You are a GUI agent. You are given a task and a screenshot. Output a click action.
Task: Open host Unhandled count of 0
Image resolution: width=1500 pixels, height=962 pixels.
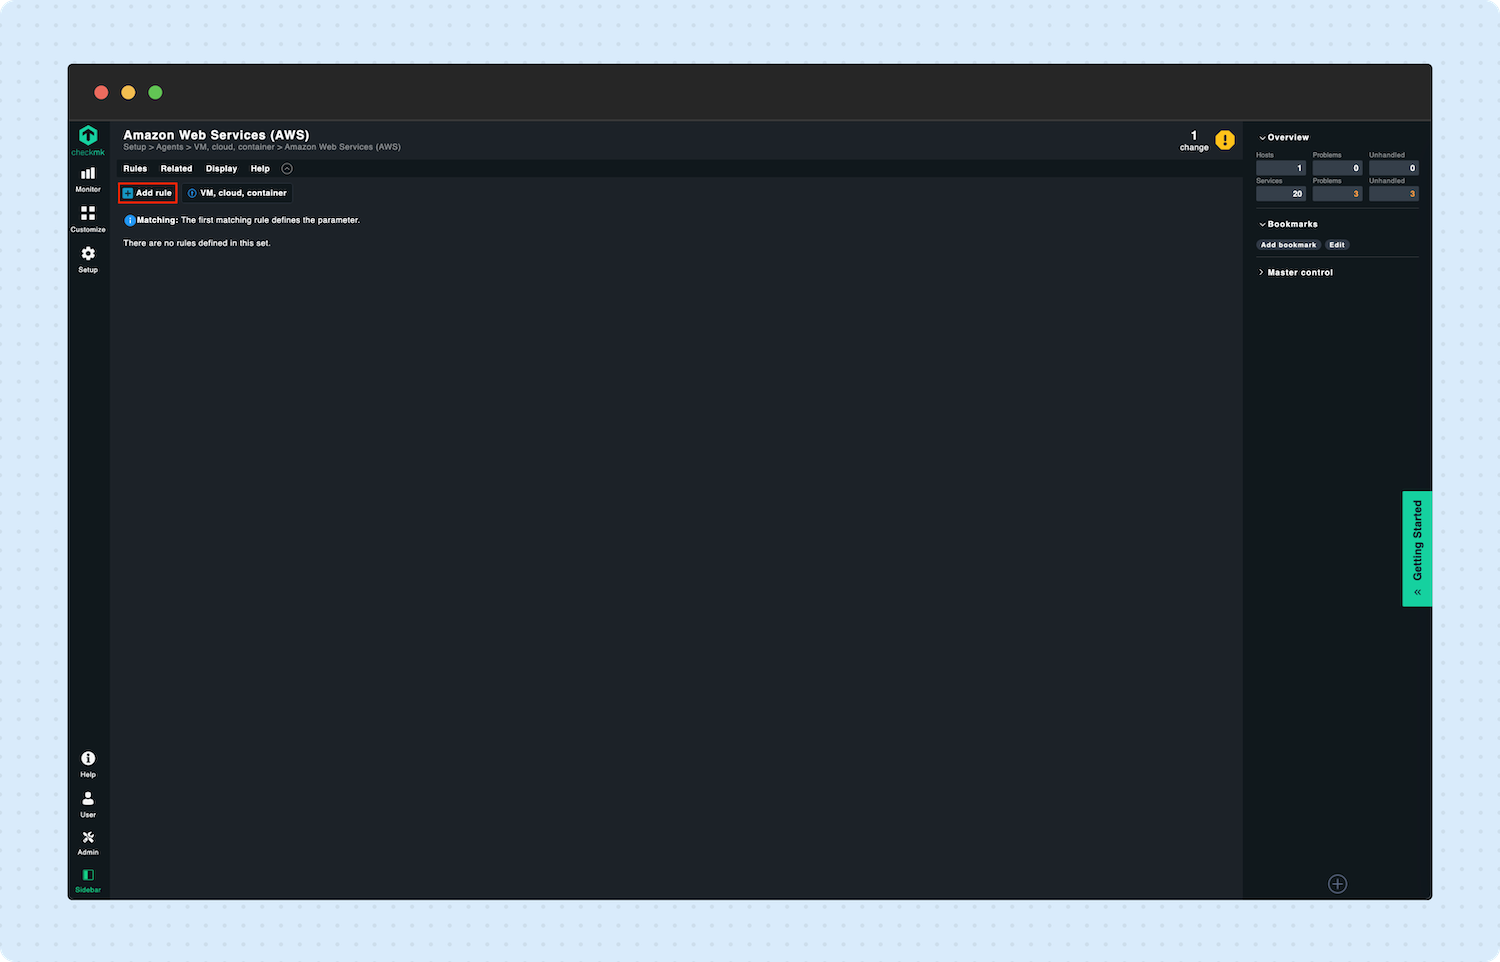point(1394,168)
